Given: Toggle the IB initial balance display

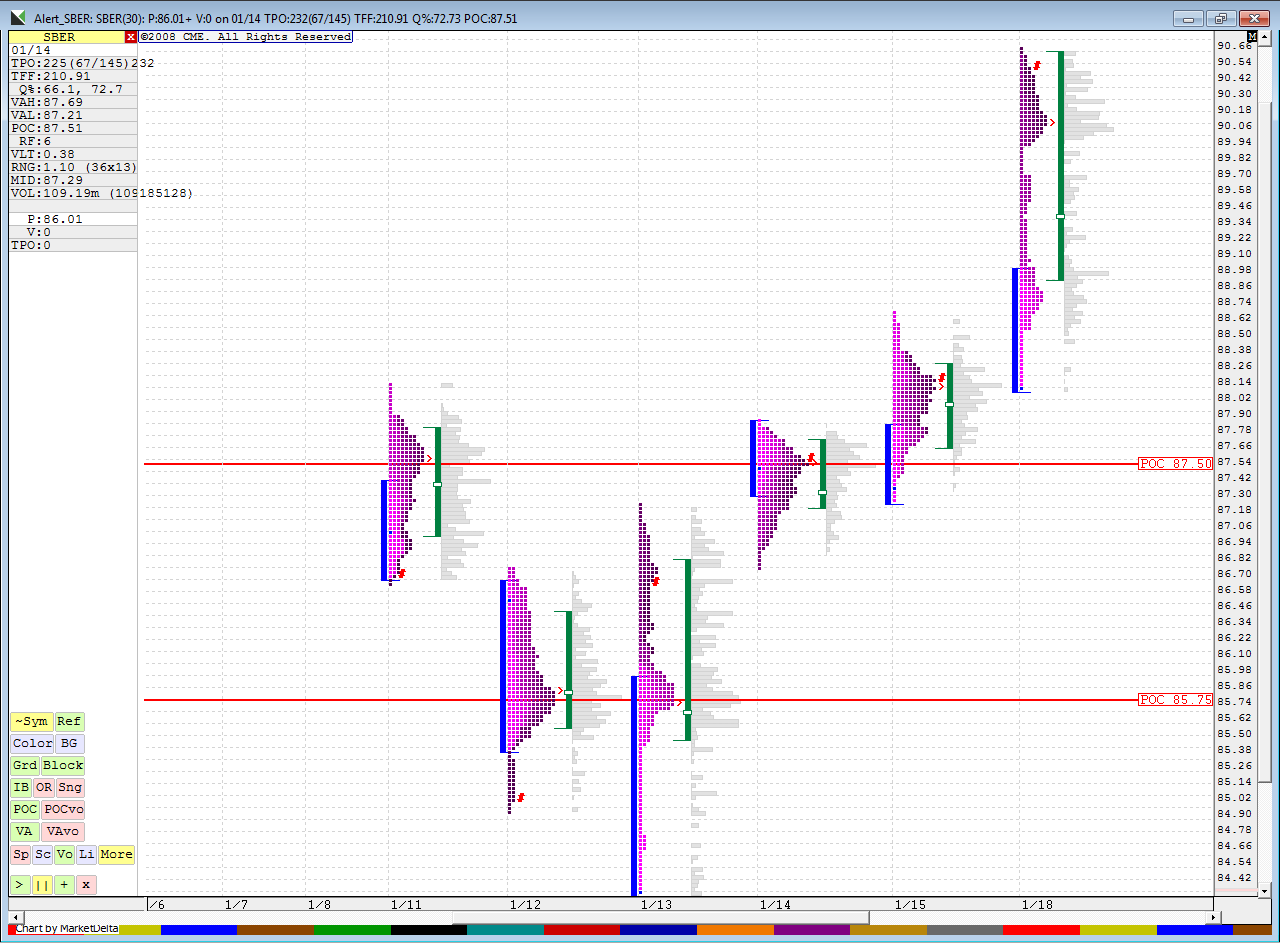Looking at the screenshot, I should tap(21, 788).
